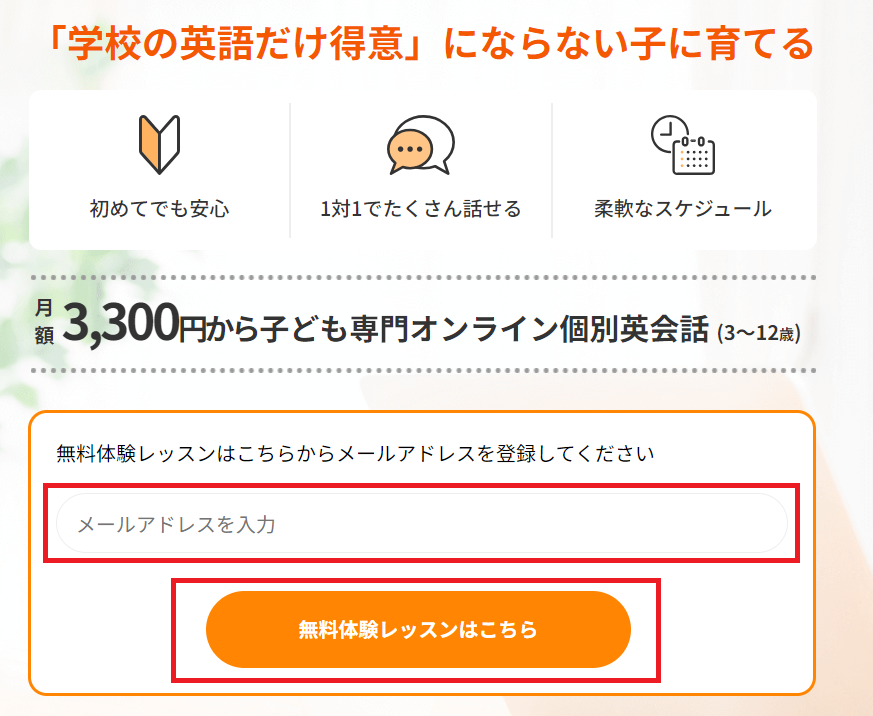The image size is (873, 716).
Task: Click the clock and calendar schedule icon
Action: [x=682, y=146]
